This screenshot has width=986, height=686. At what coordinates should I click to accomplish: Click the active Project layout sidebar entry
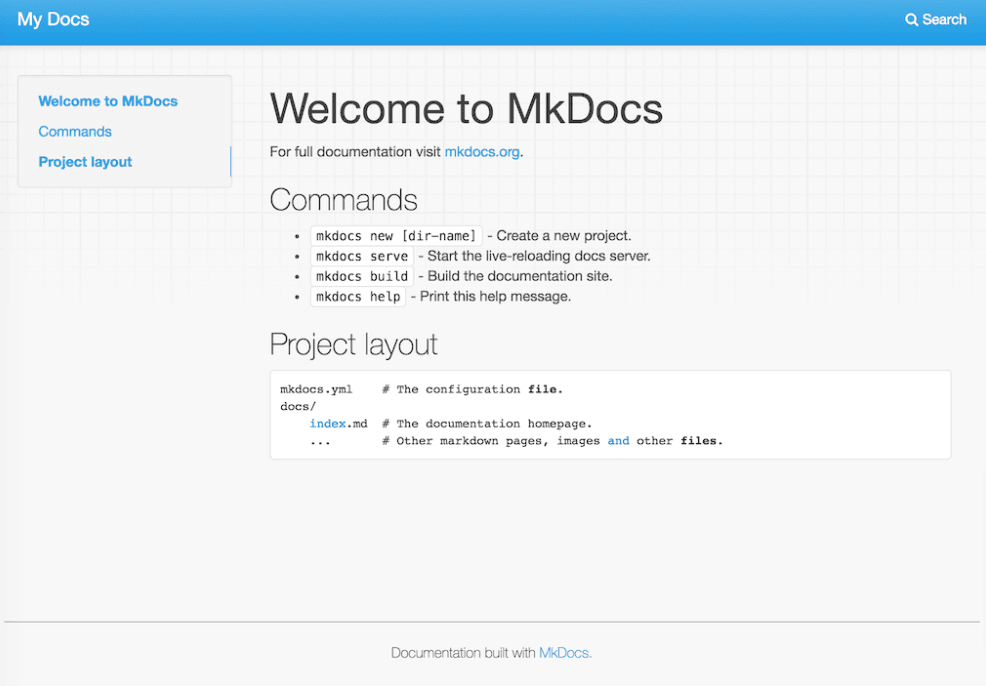point(85,161)
